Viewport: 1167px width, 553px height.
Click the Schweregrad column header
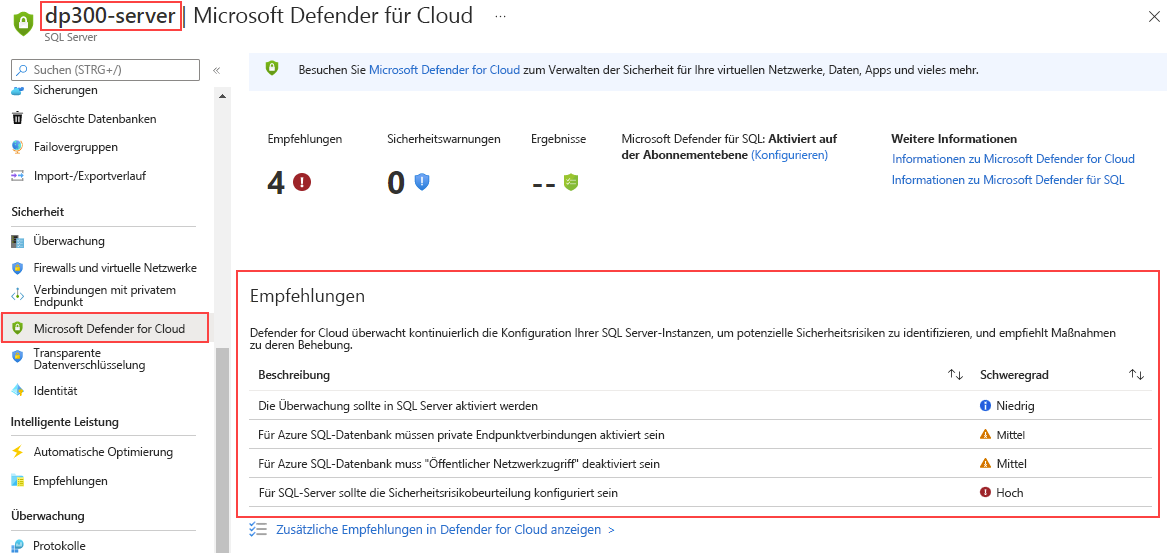[x=1014, y=375]
